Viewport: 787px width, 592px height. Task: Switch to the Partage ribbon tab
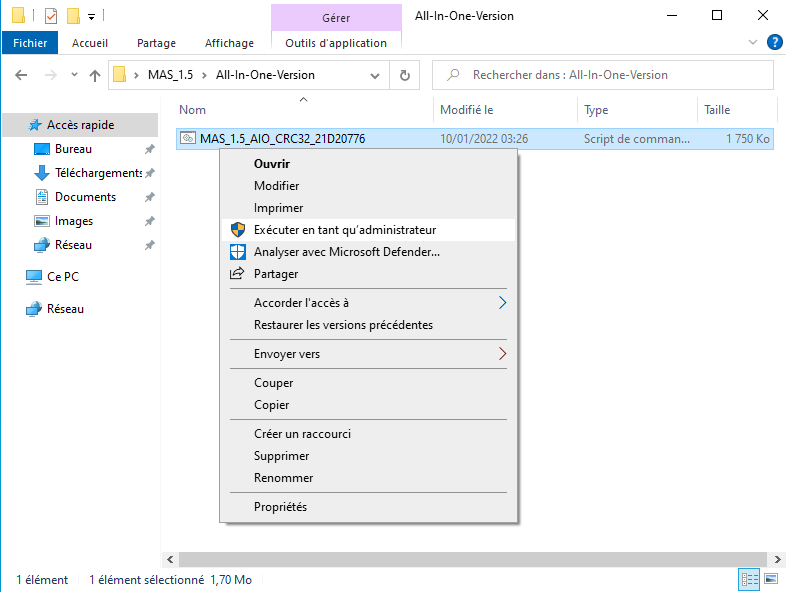pos(156,43)
